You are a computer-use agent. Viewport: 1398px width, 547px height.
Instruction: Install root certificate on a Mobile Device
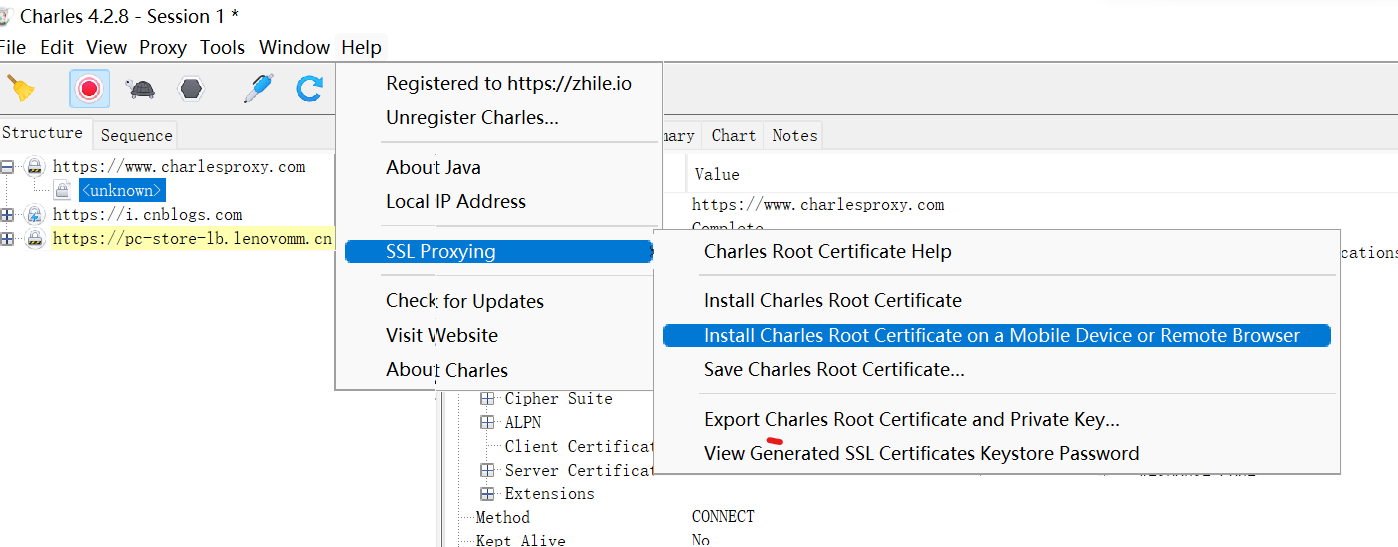click(x=996, y=335)
